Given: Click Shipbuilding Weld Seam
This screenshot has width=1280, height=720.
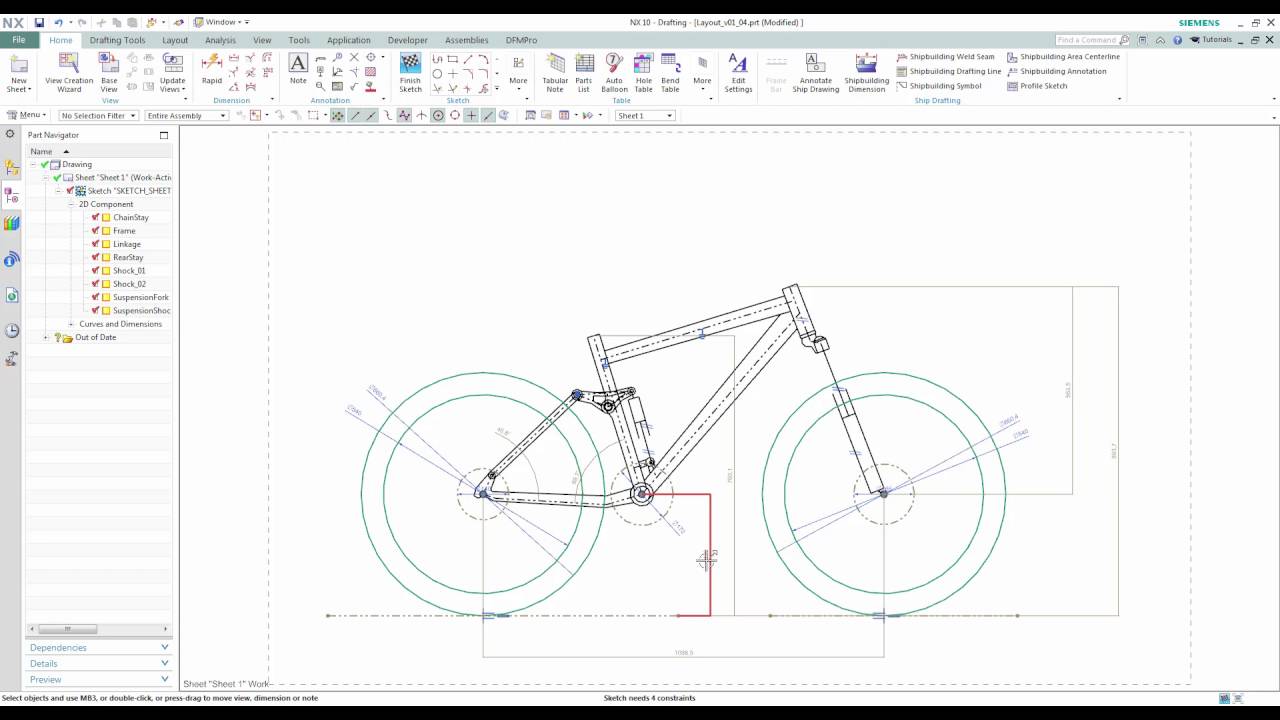Looking at the screenshot, I should coord(946,57).
